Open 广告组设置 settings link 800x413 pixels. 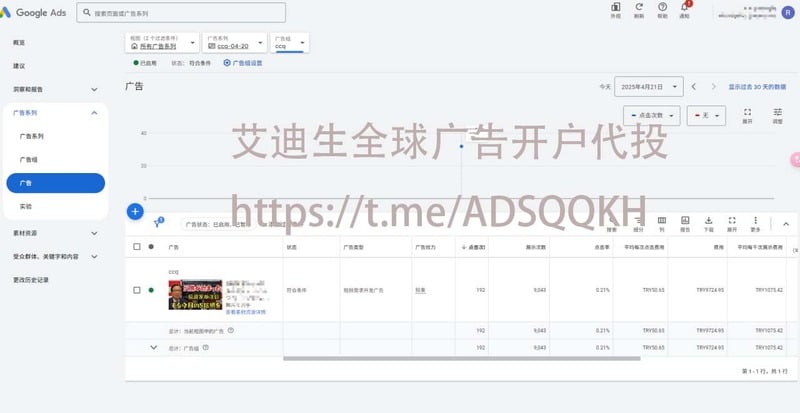tap(243, 63)
